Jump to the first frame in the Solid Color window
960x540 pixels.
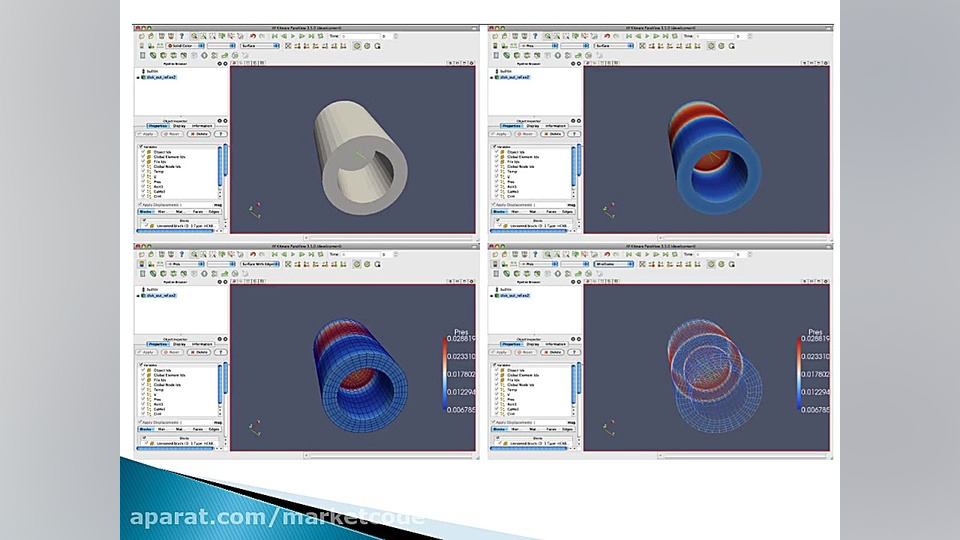coord(274,36)
